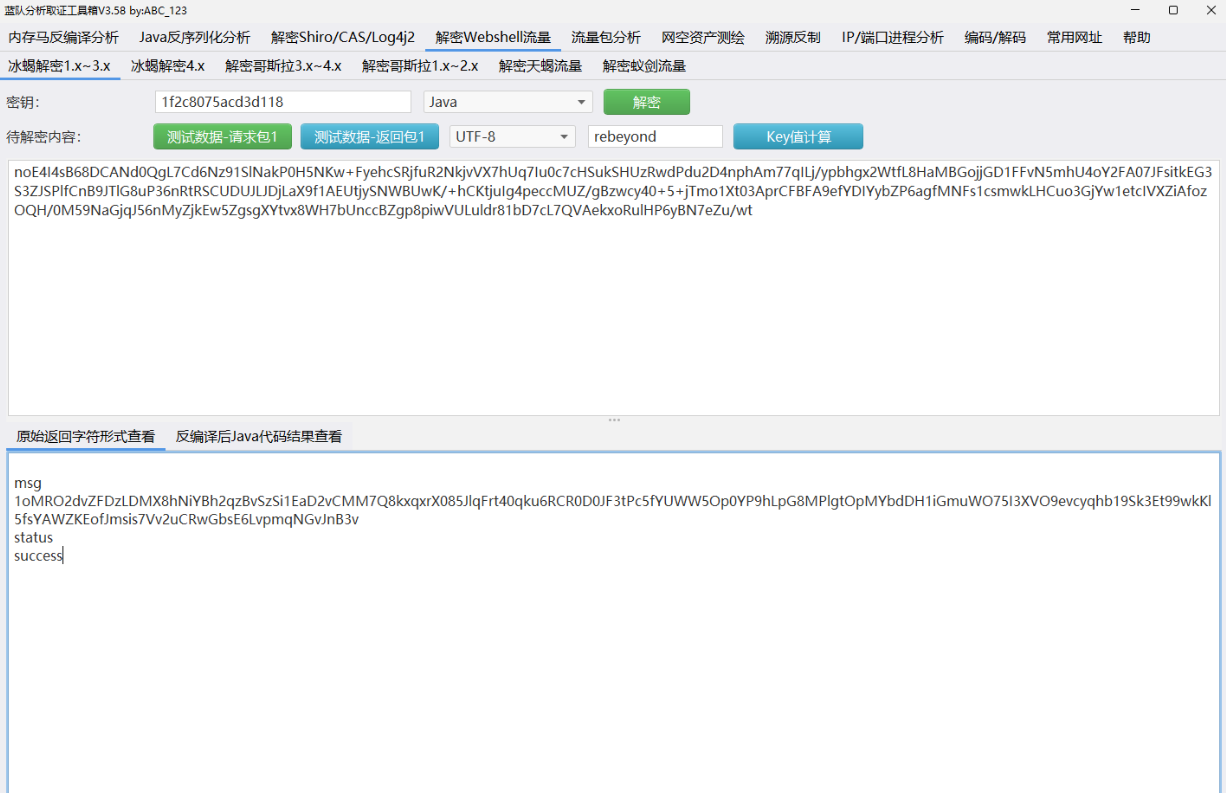Click the Key值计算 button
Image resolution: width=1226 pixels, height=793 pixels.
coord(798,136)
